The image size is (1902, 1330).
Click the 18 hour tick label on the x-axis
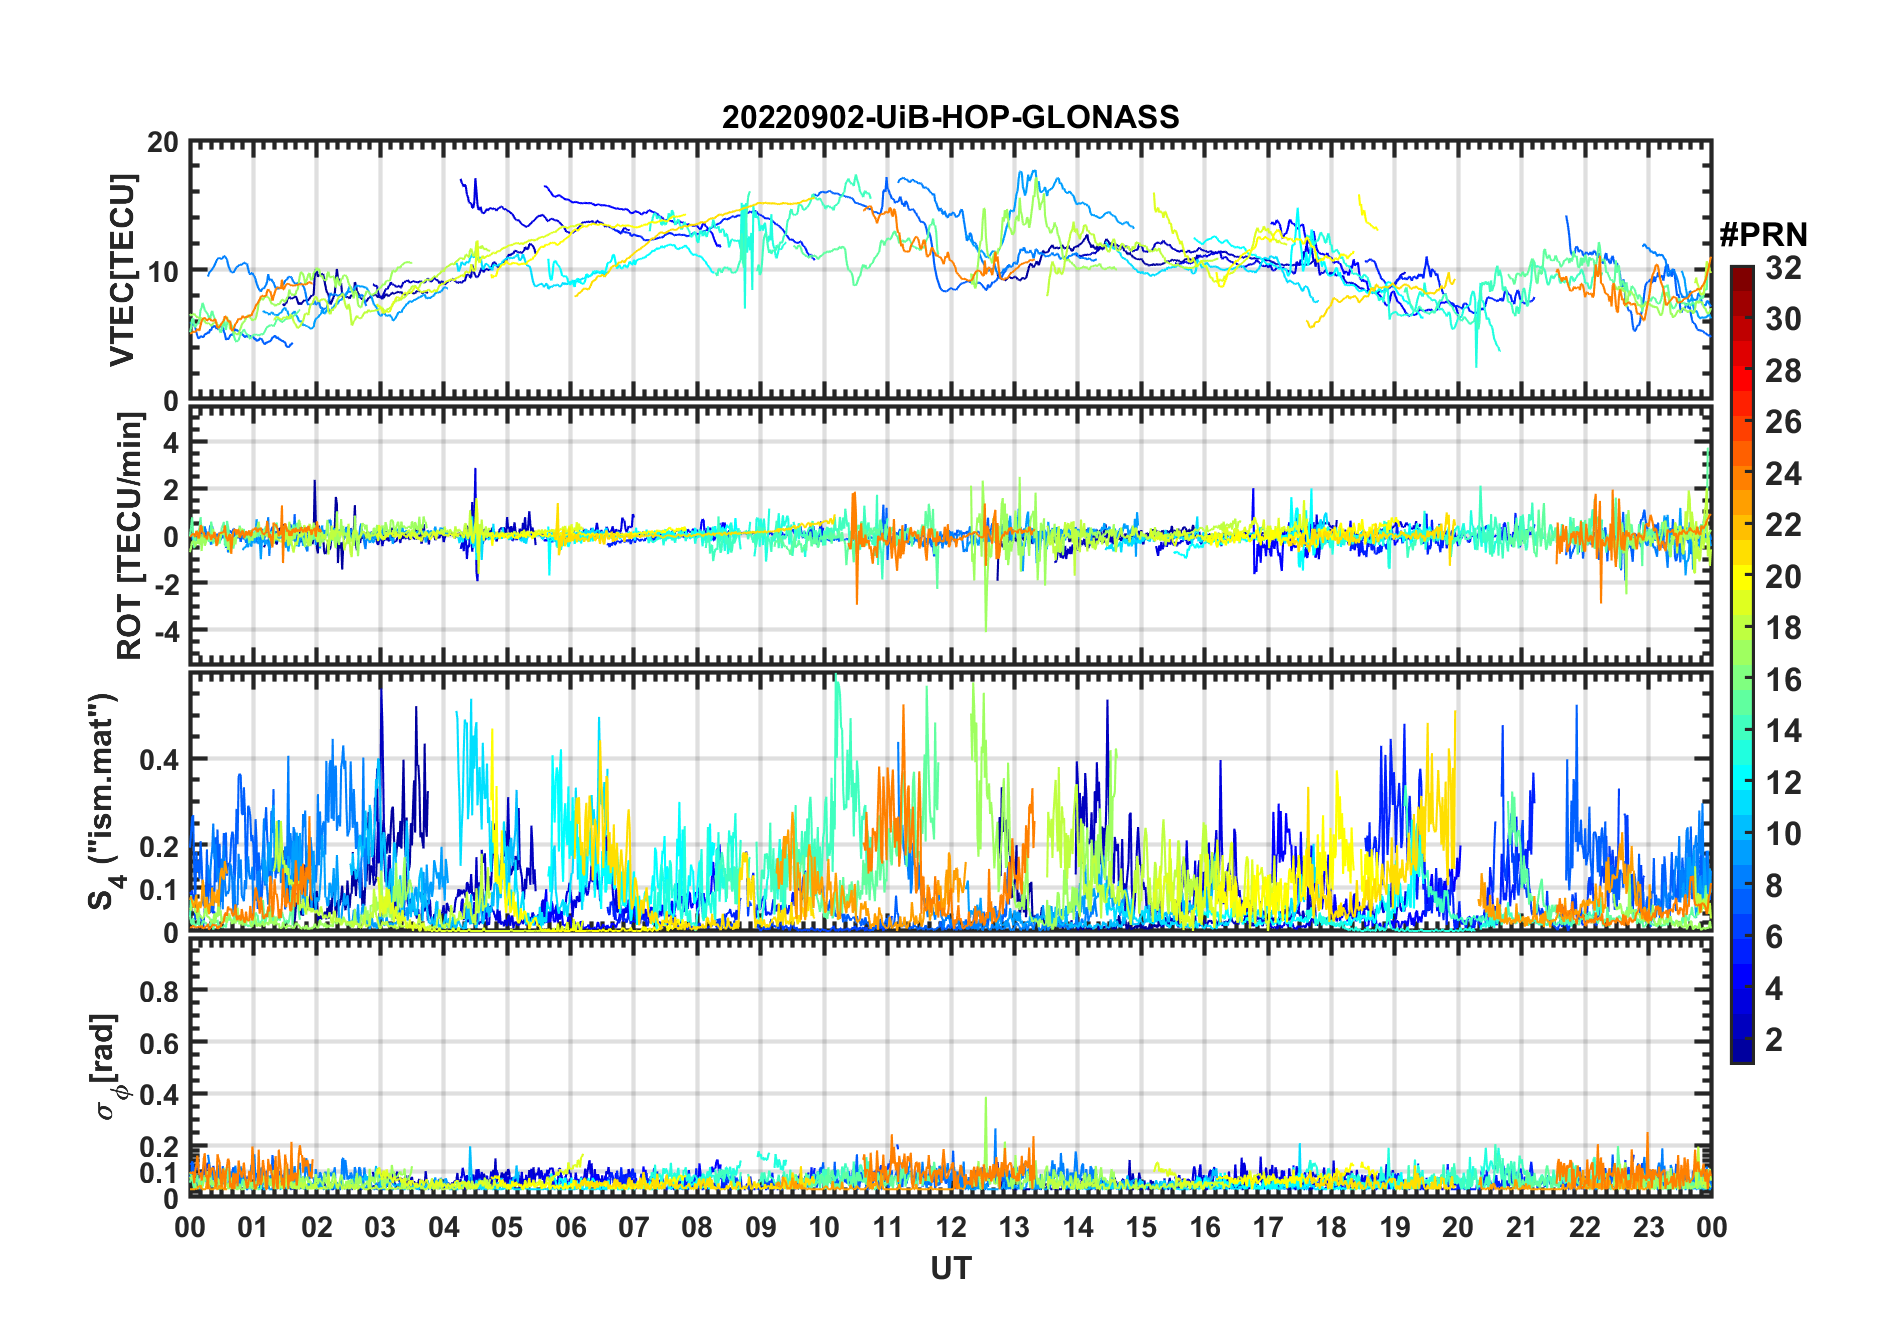pos(1331,1227)
